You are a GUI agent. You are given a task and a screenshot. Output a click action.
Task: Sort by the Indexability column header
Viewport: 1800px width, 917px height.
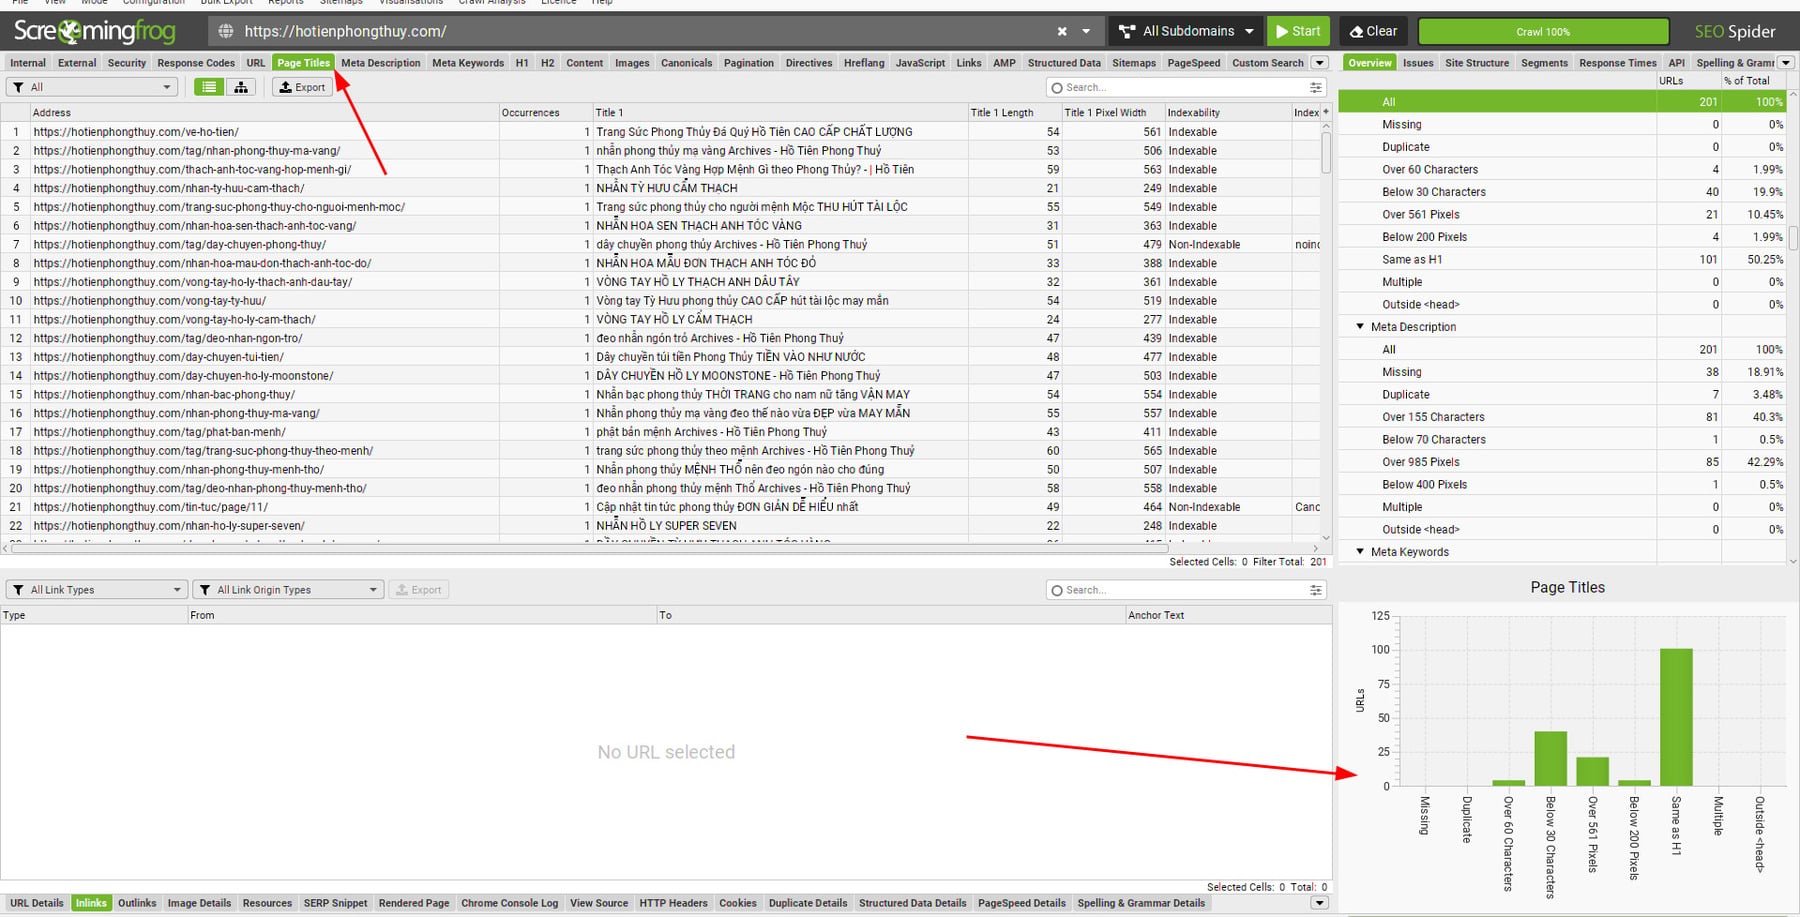point(1227,112)
